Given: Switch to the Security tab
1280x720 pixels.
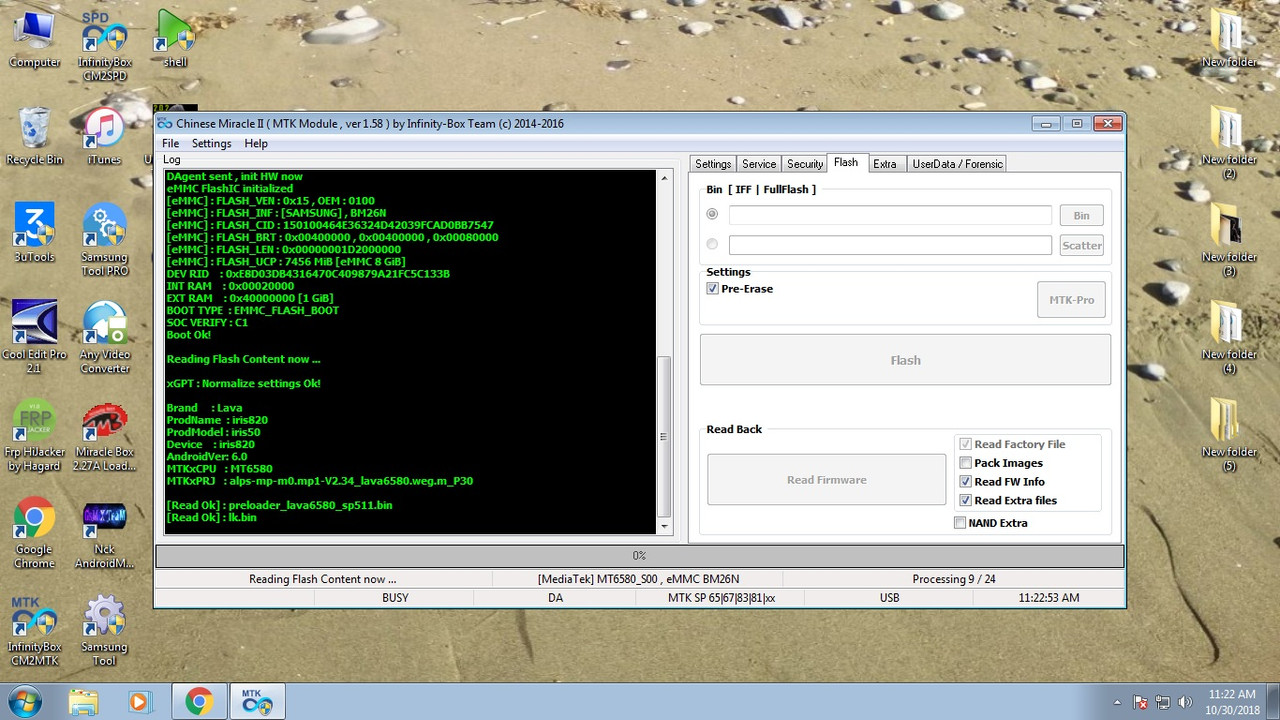Looking at the screenshot, I should point(805,164).
